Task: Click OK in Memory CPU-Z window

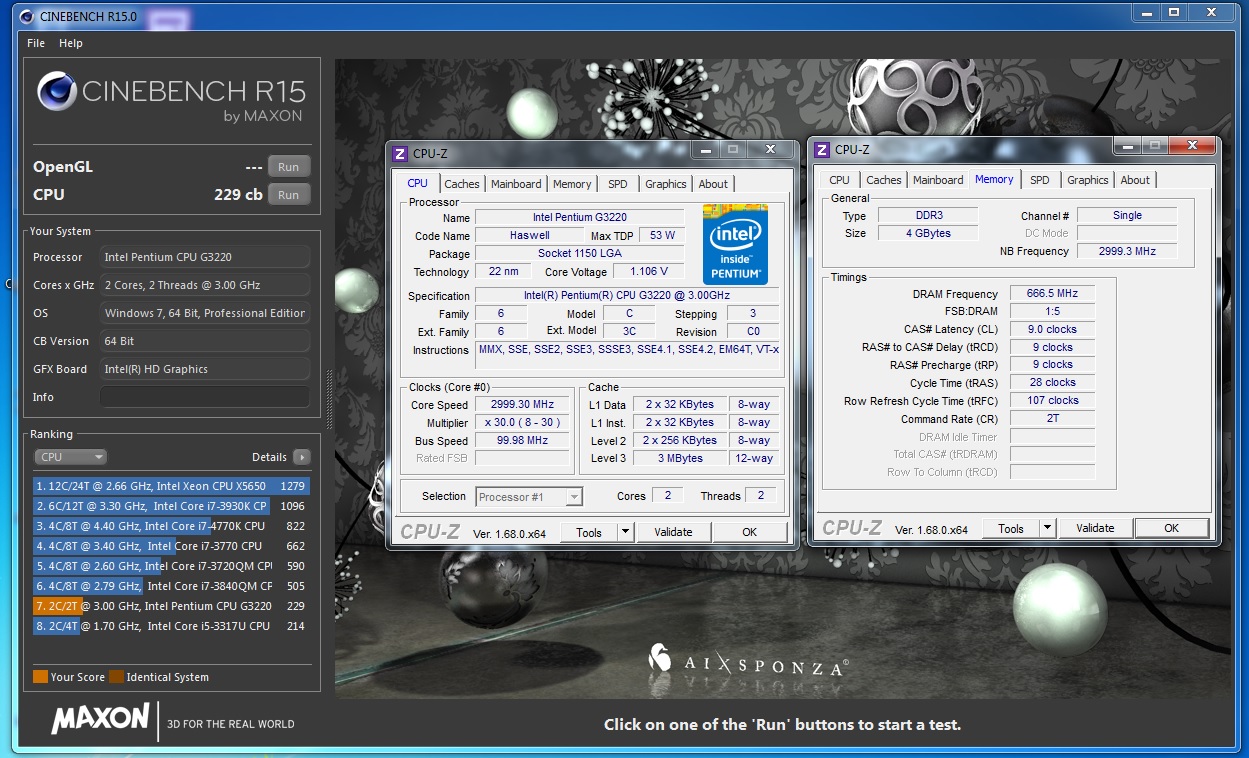Action: (x=1172, y=528)
